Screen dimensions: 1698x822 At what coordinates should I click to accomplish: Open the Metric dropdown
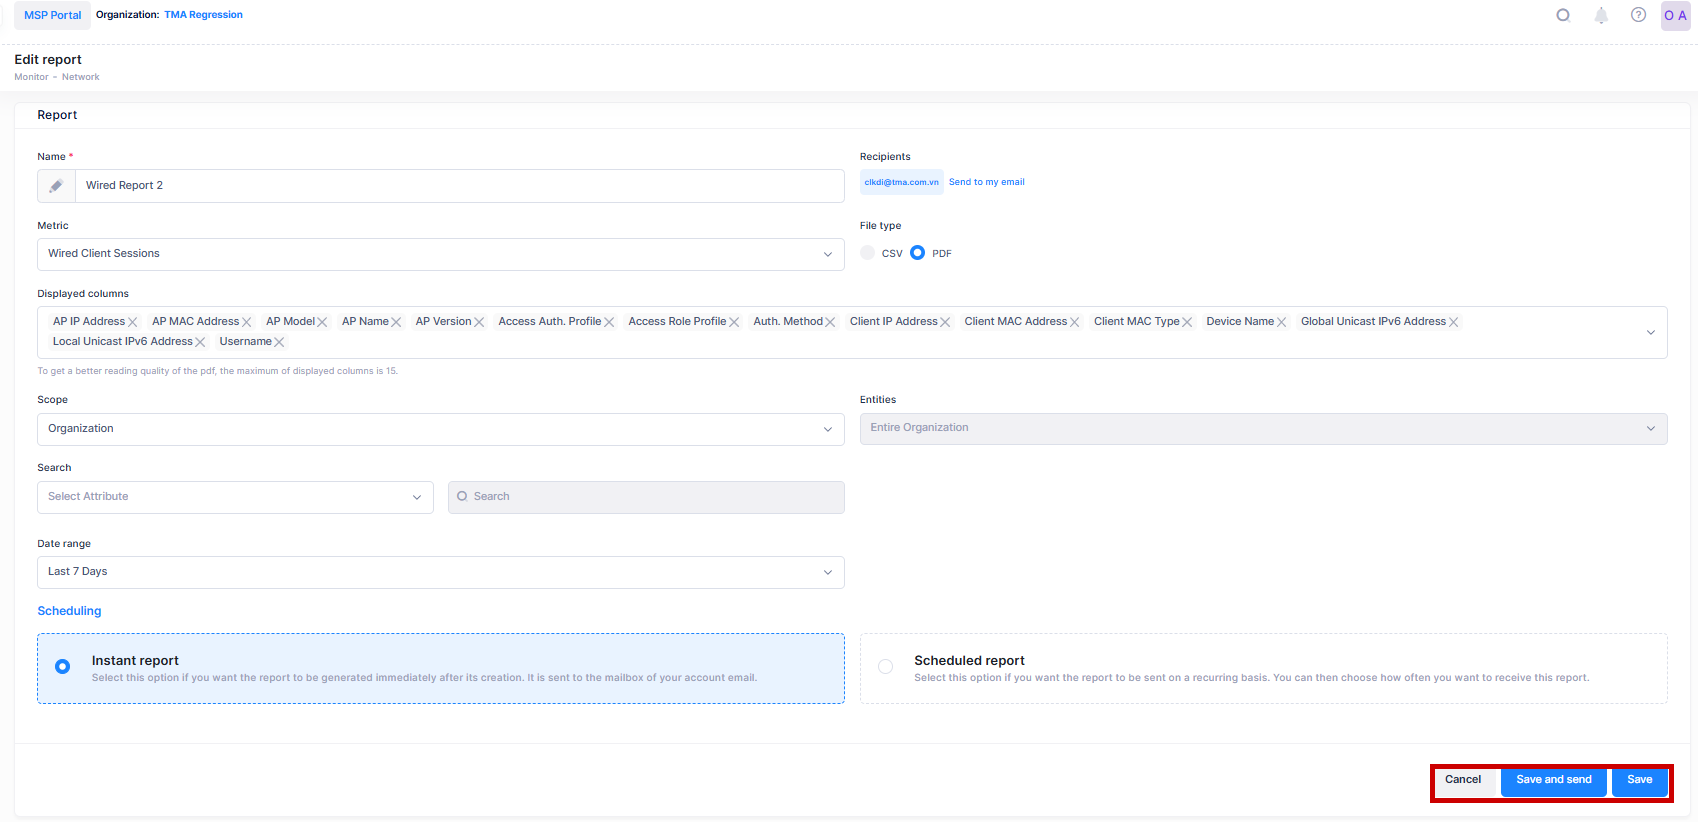point(440,254)
